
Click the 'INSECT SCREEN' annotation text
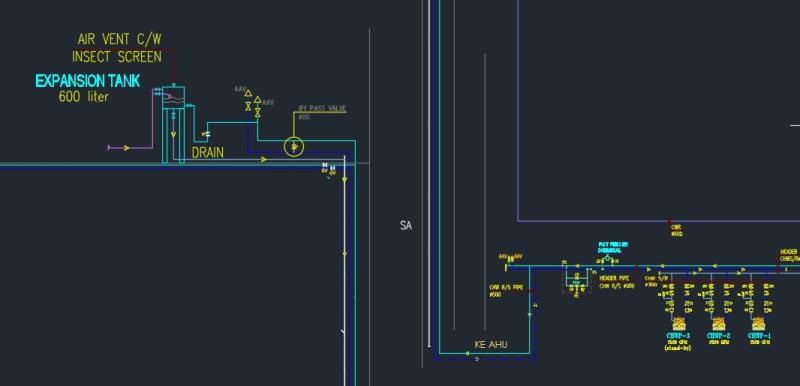tap(117, 57)
